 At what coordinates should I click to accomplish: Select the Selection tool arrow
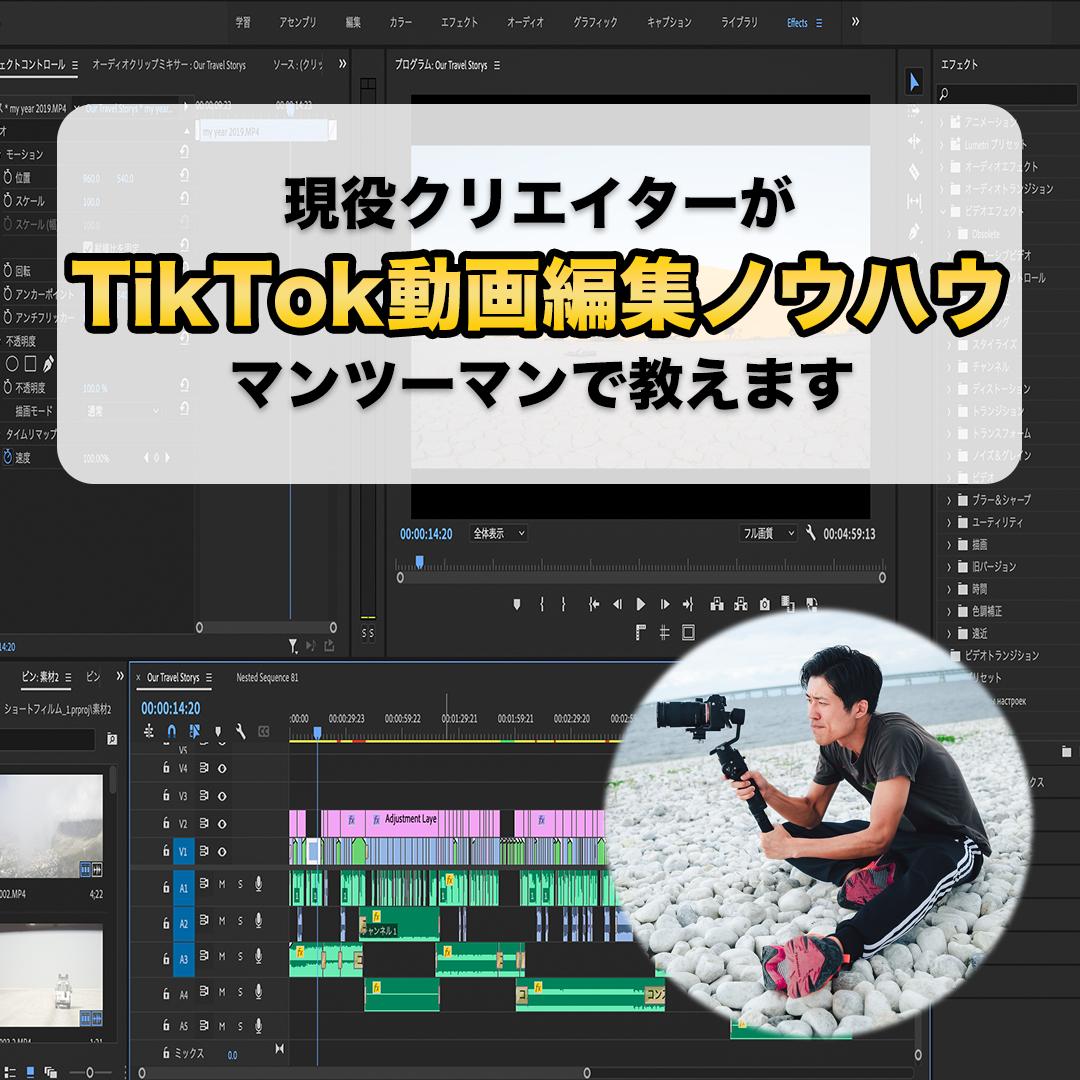[x=914, y=83]
